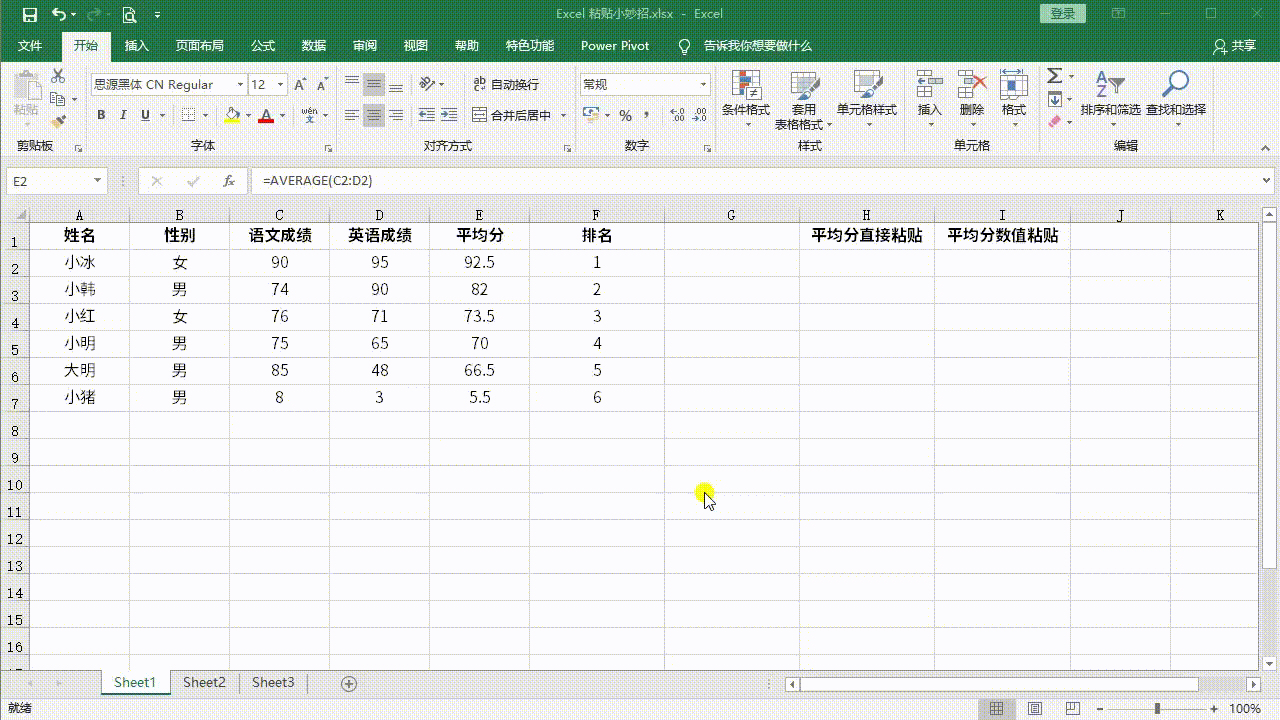Viewport: 1280px width, 720px height.
Task: Increase font size with the larger A icon
Action: pos(300,85)
